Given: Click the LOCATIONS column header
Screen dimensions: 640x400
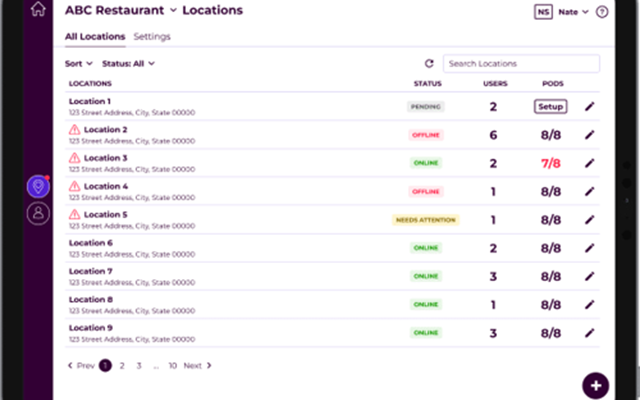Looking at the screenshot, I should (x=90, y=84).
